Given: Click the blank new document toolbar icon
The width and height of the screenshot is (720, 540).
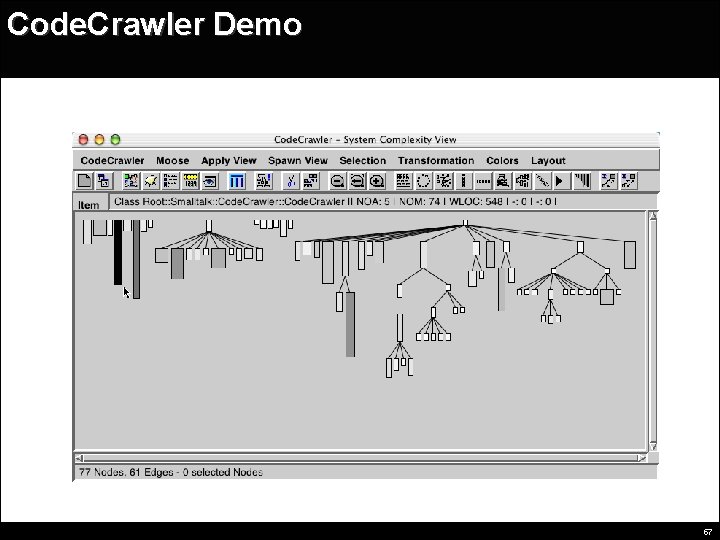Looking at the screenshot, I should [x=84, y=181].
